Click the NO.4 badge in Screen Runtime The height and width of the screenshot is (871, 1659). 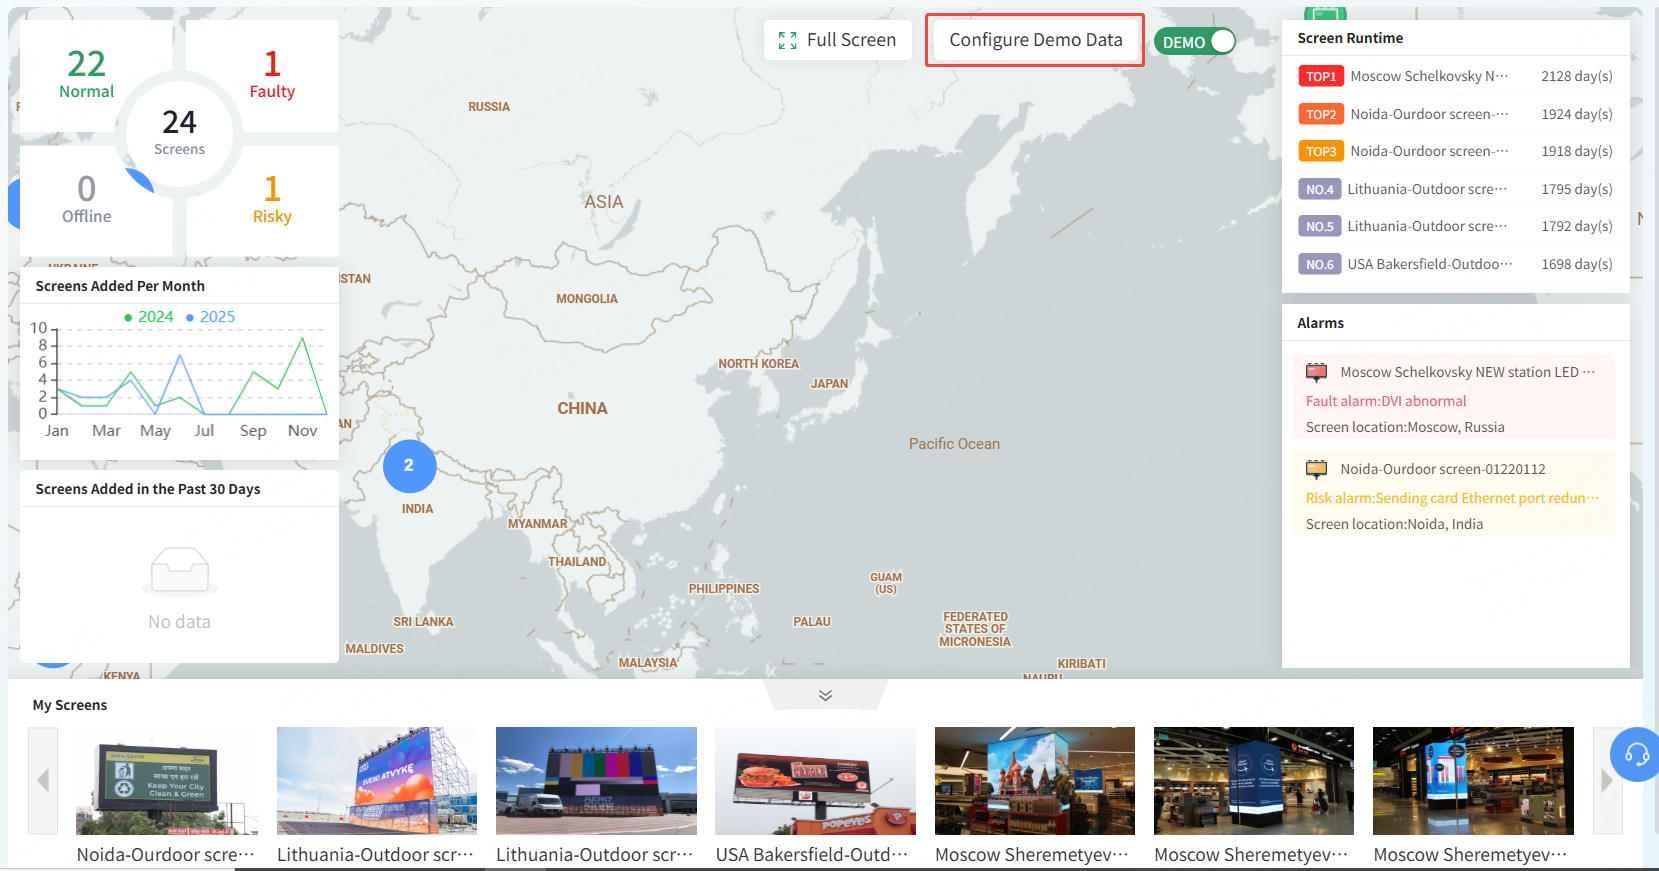point(1319,189)
